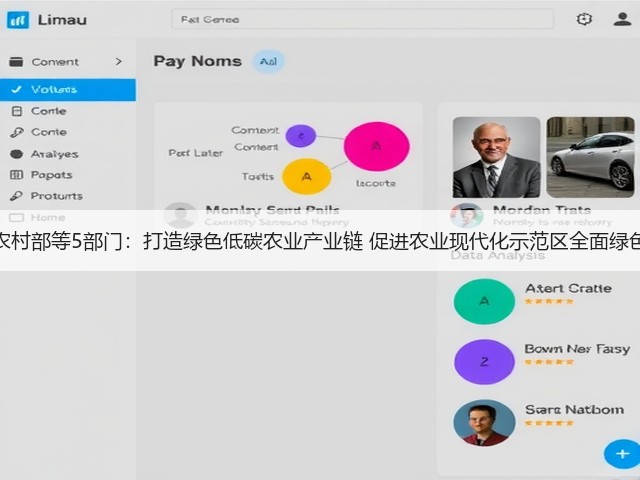Screen dimensions: 640x480
Task: Open Papots in the sidebar
Action: pyautogui.click(x=51, y=175)
